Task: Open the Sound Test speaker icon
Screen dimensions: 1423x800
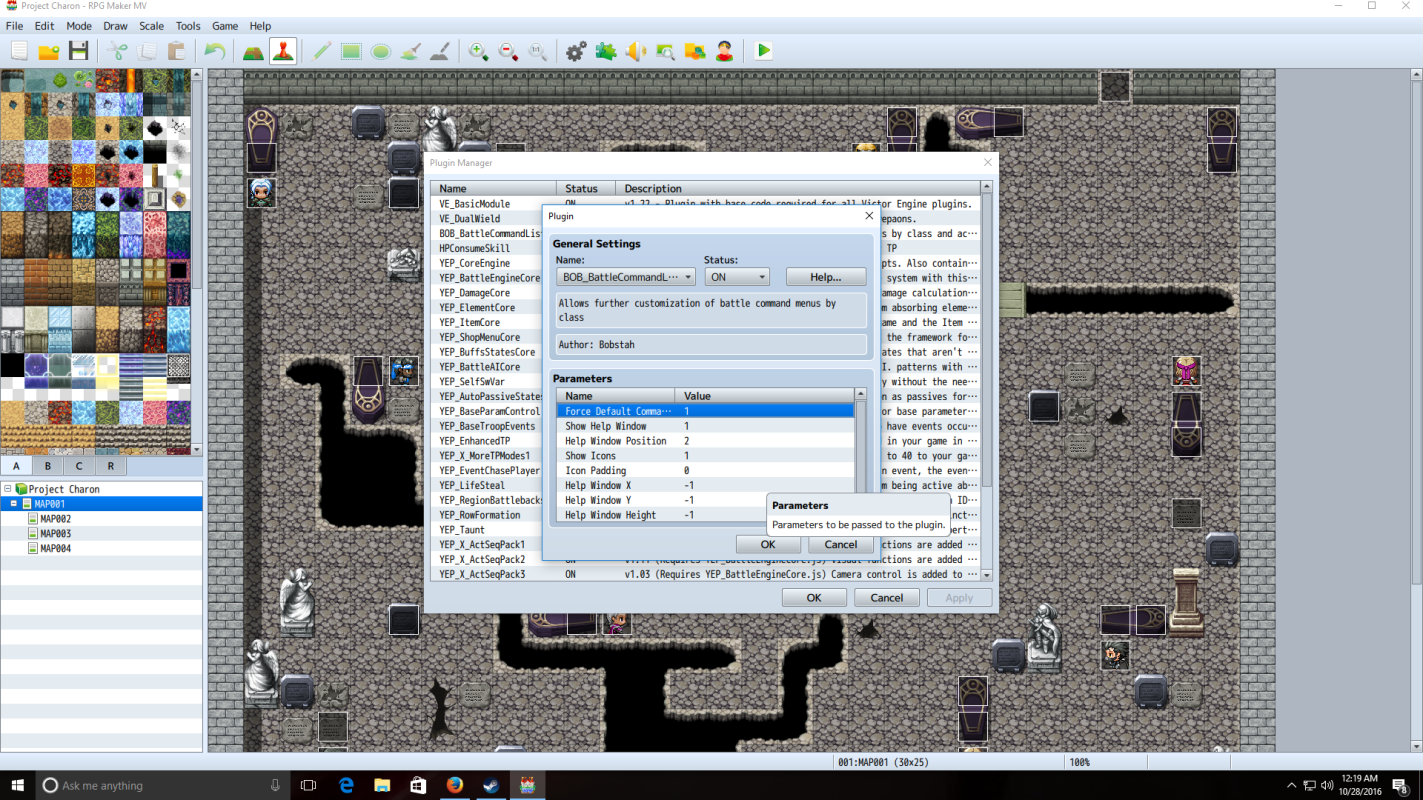Action: 636,51
